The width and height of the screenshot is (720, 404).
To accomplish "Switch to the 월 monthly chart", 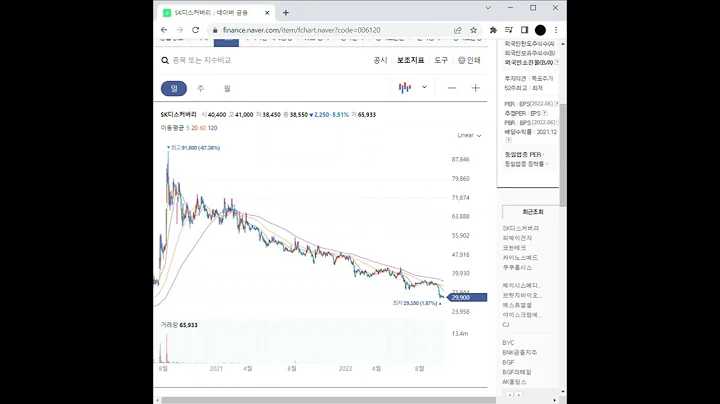I will [227, 88].
